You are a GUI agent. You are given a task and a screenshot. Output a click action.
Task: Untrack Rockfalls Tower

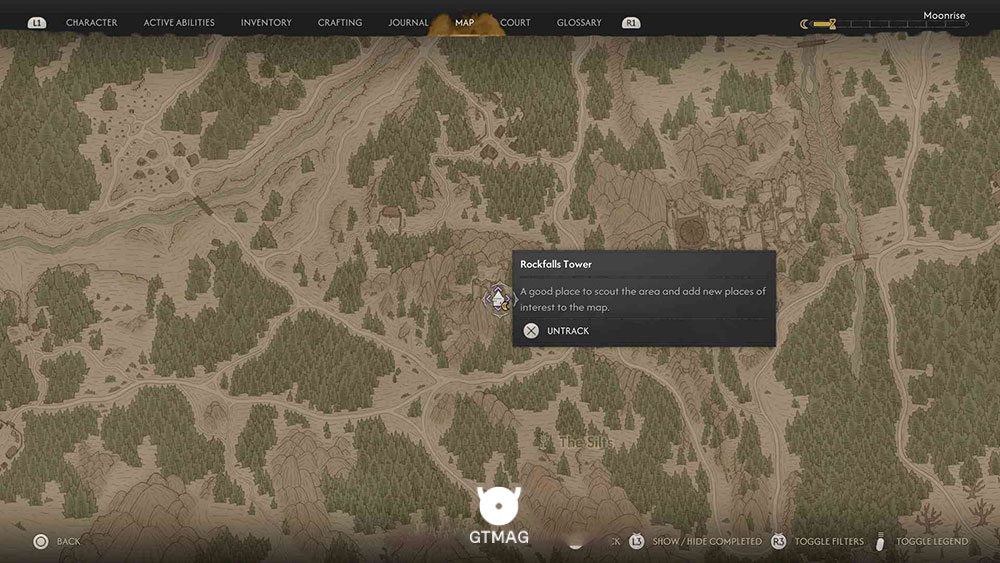pos(568,331)
